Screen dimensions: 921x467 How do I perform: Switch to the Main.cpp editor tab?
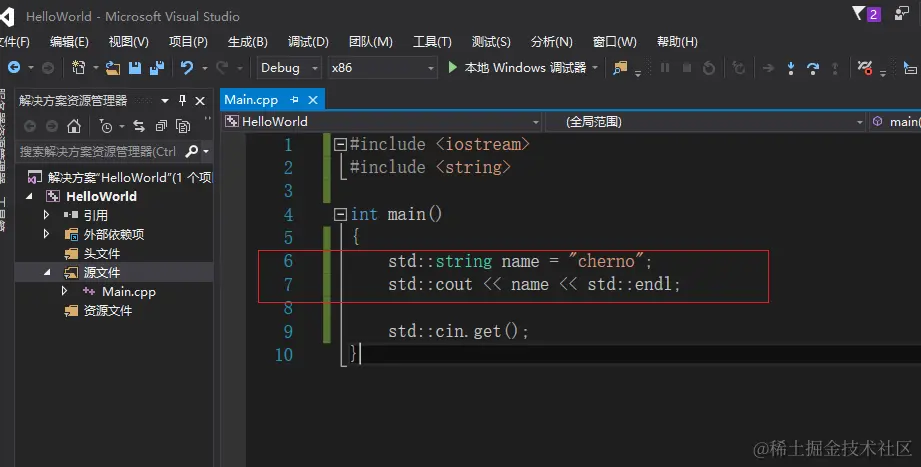[251, 100]
